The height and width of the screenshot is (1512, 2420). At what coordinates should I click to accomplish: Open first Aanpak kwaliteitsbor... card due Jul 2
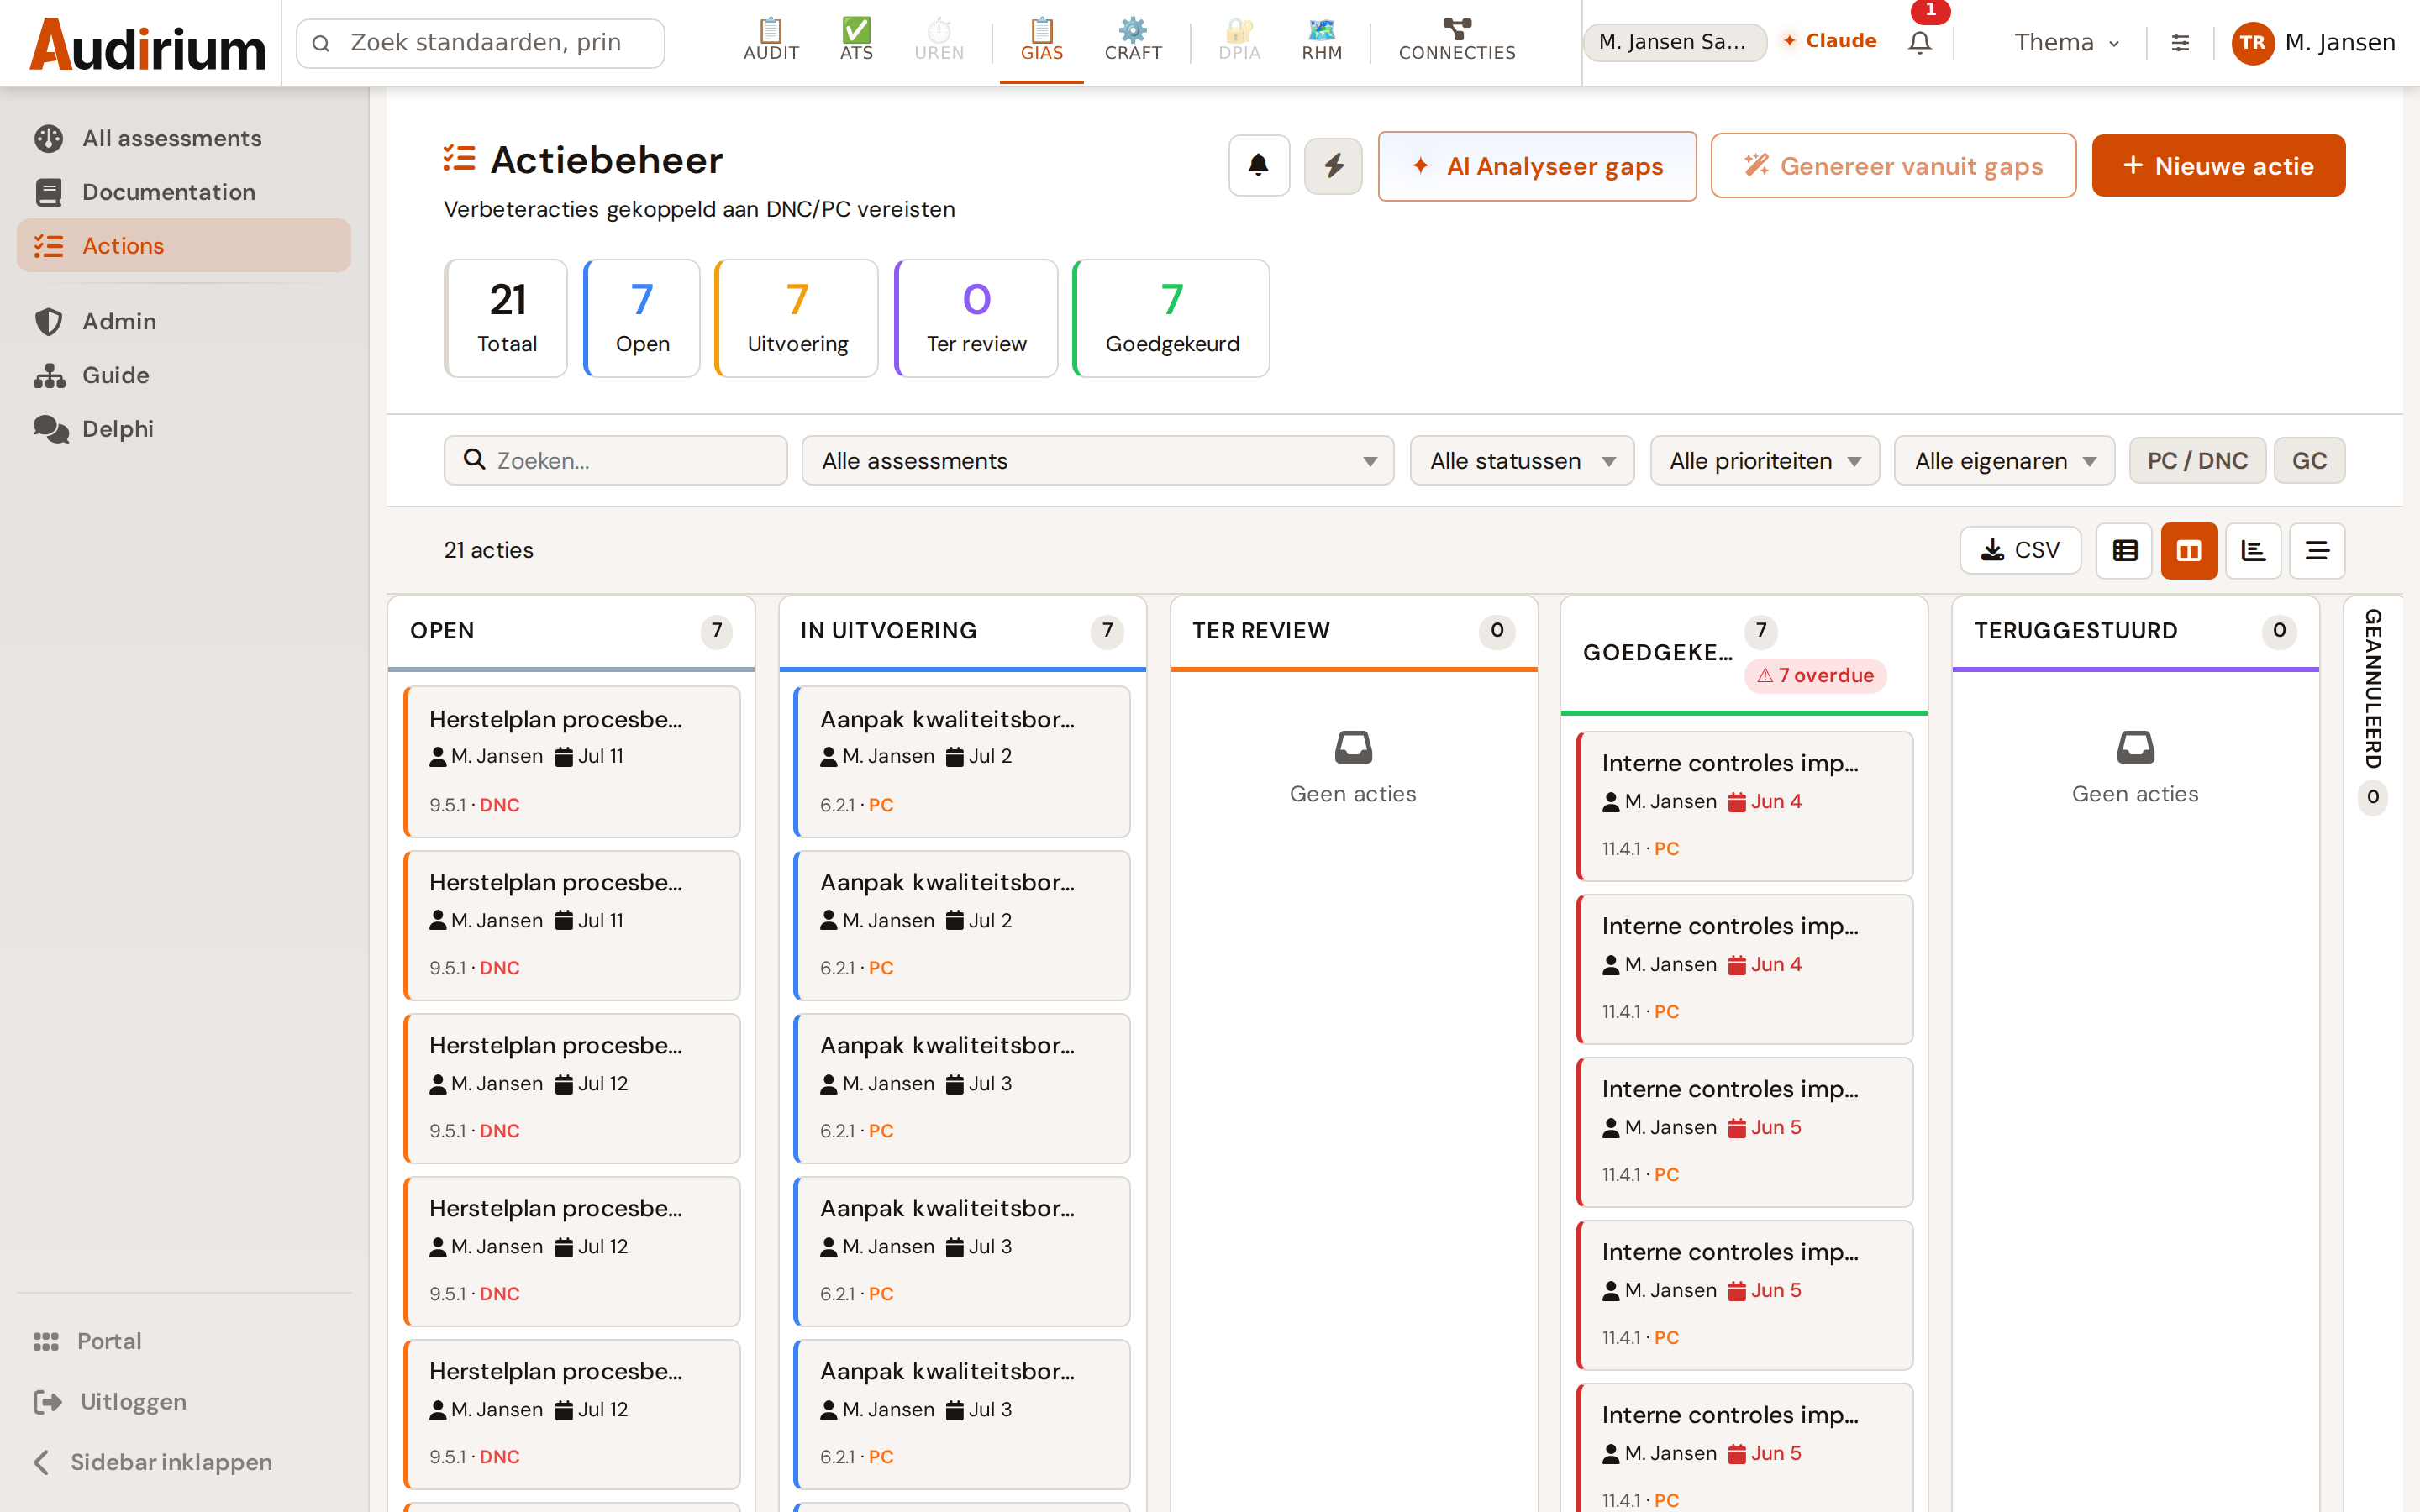click(962, 761)
